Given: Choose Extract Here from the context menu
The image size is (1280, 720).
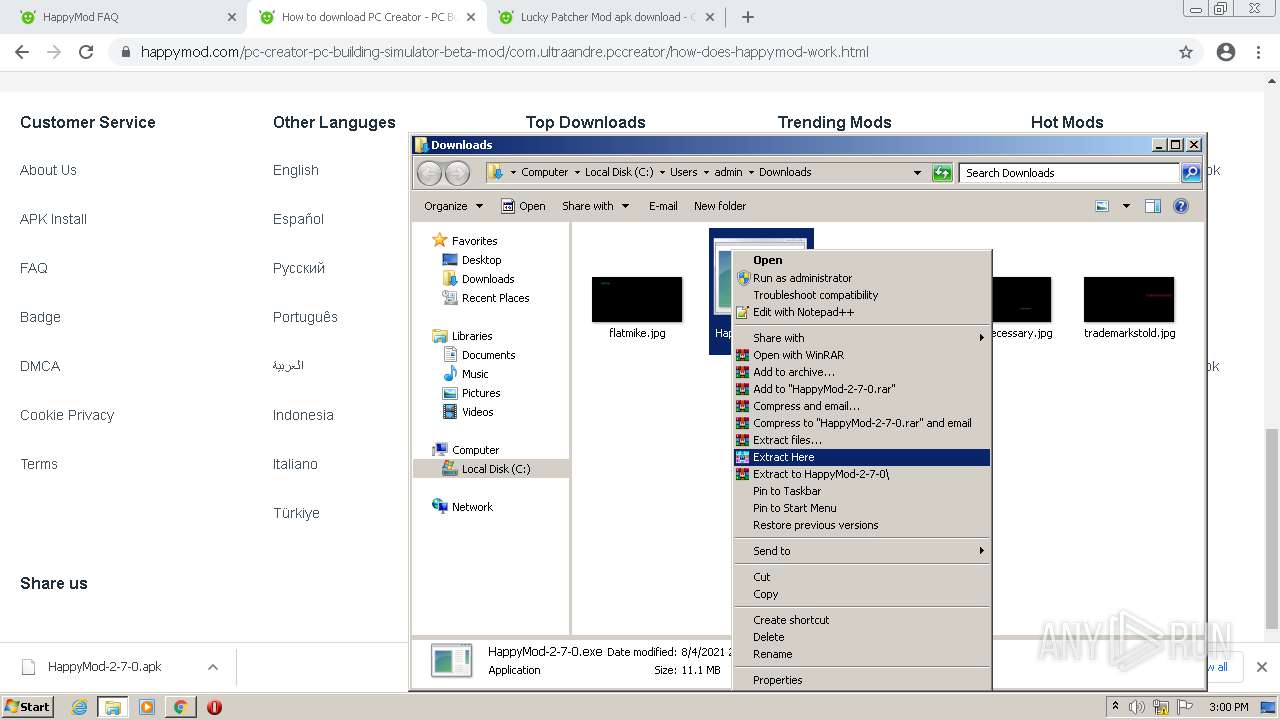Looking at the screenshot, I should pos(862,457).
